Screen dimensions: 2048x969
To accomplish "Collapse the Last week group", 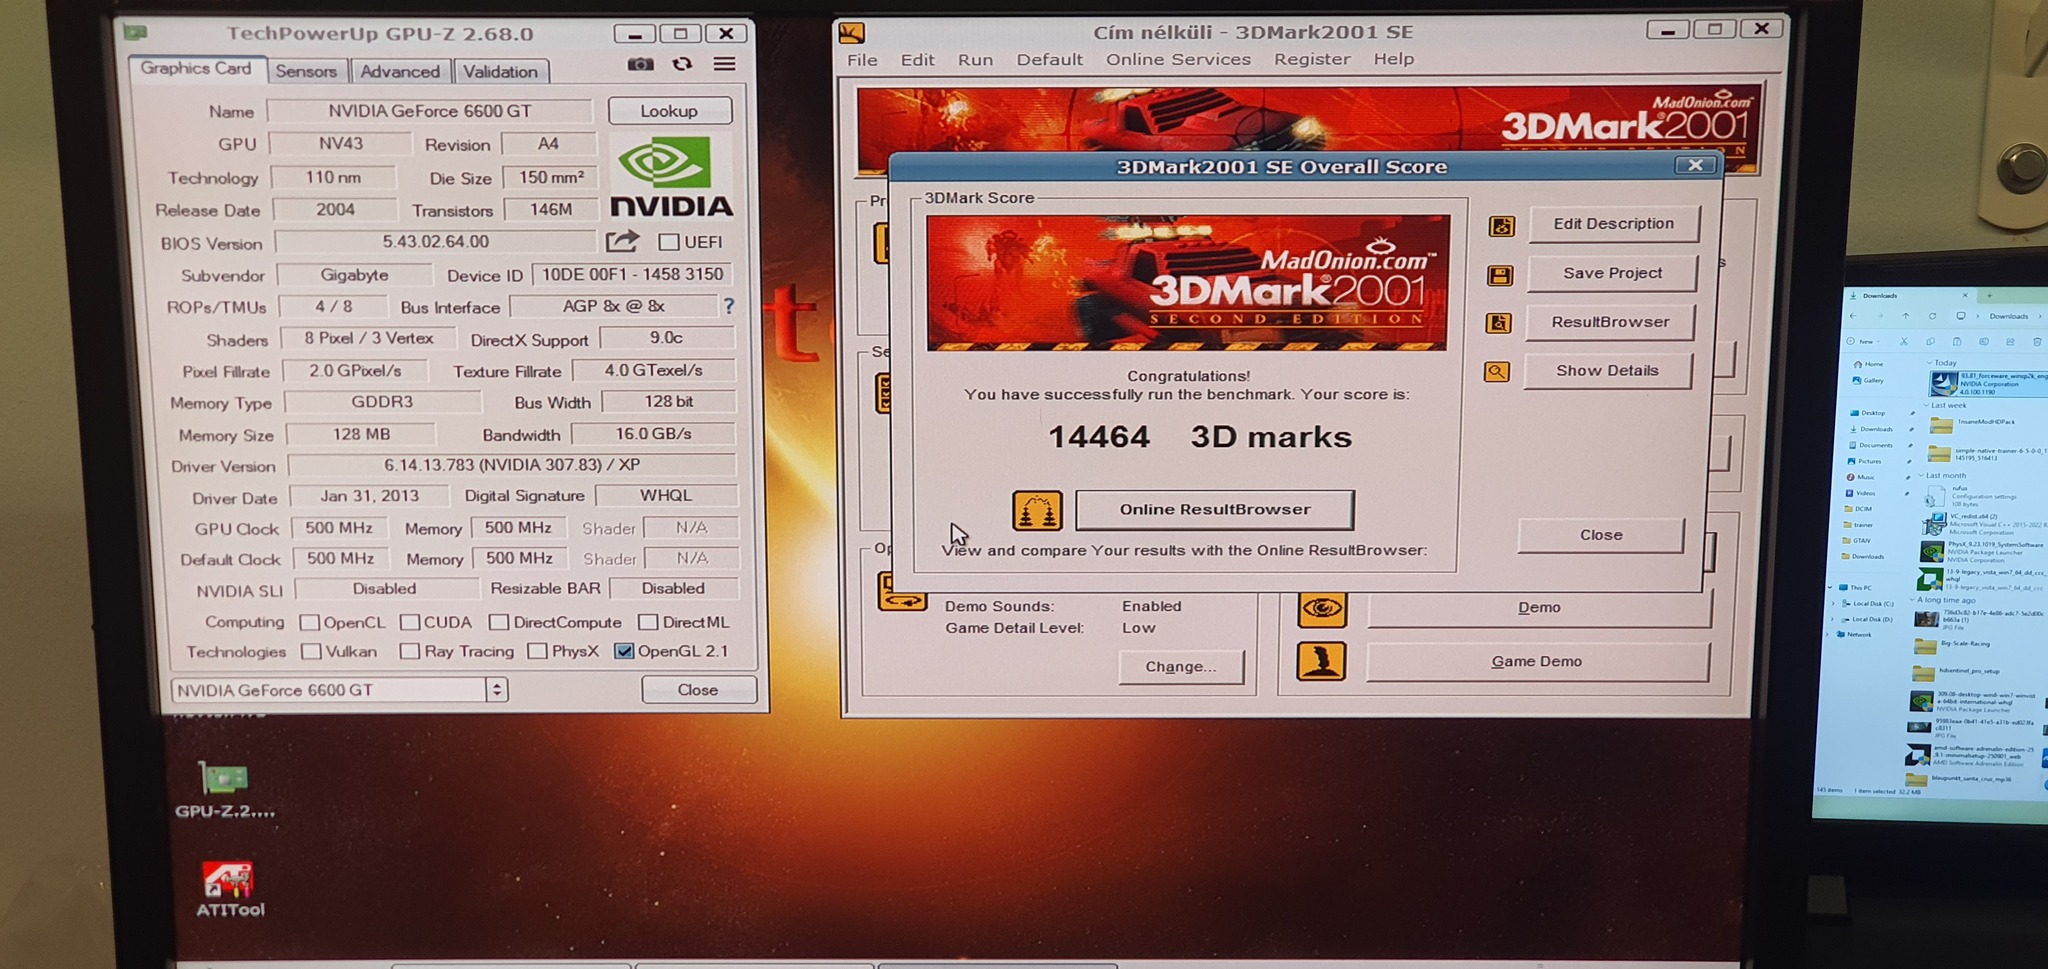I will (1927, 405).
